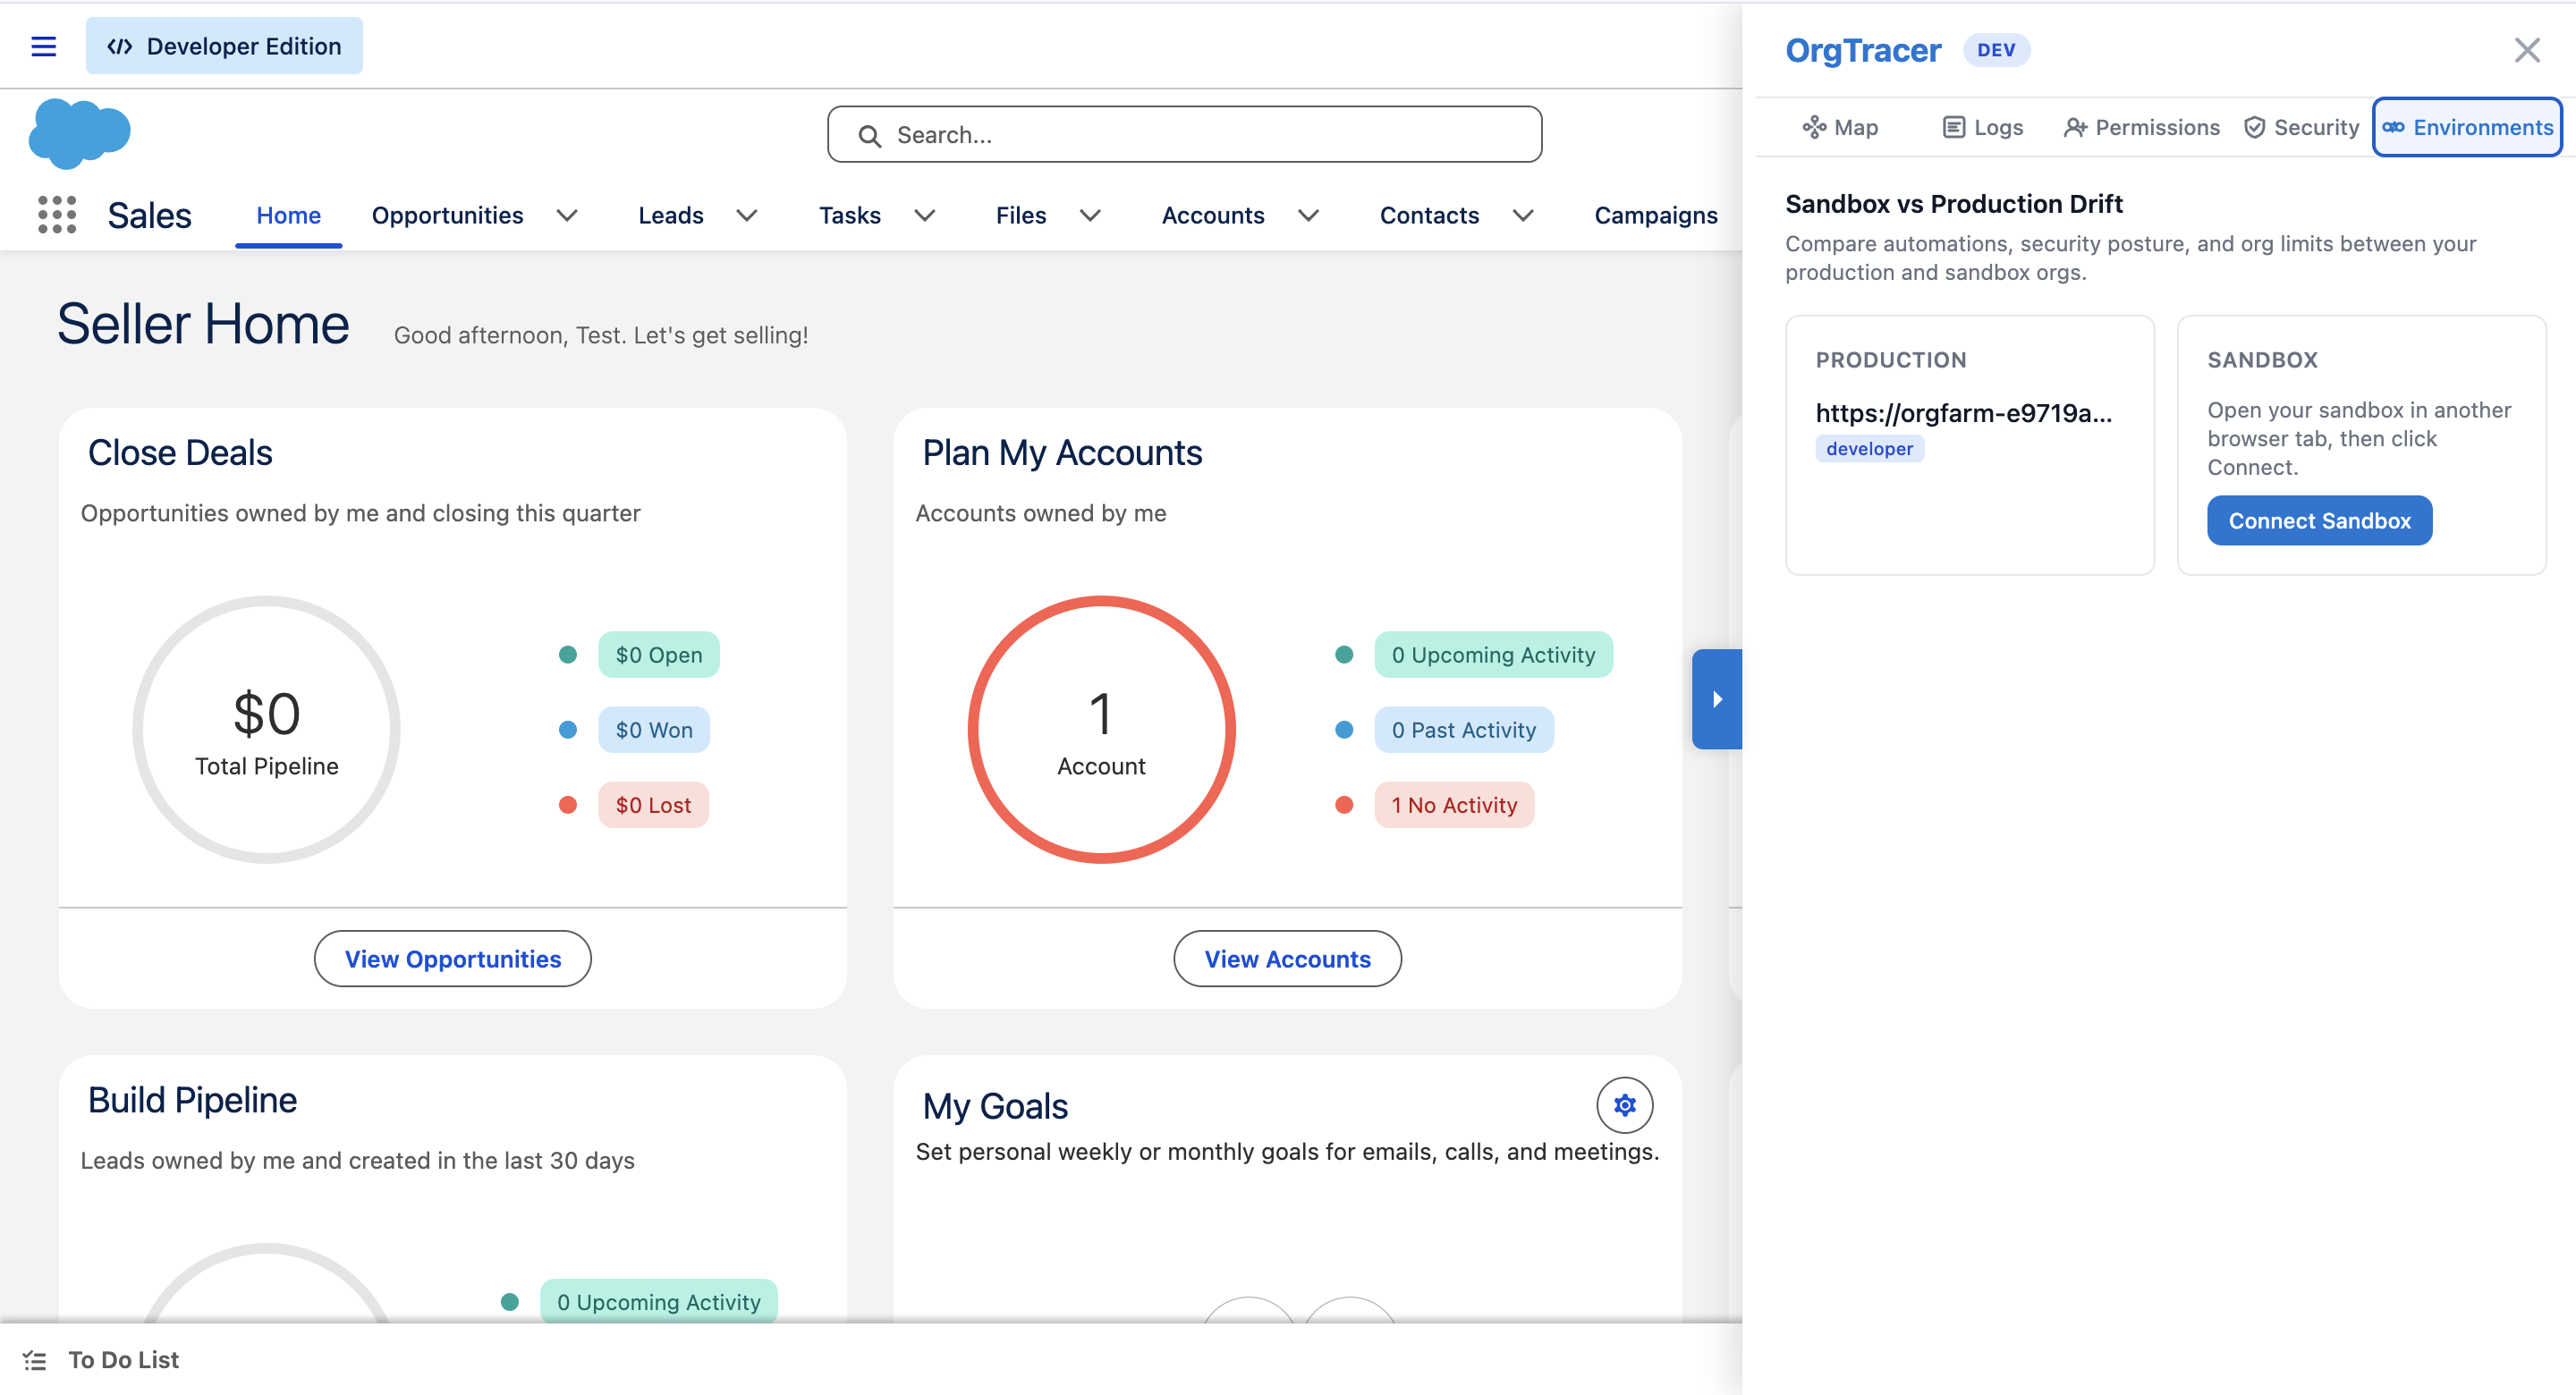Click the Permissions tab icon
The width and height of the screenshot is (2576, 1395).
[2075, 127]
